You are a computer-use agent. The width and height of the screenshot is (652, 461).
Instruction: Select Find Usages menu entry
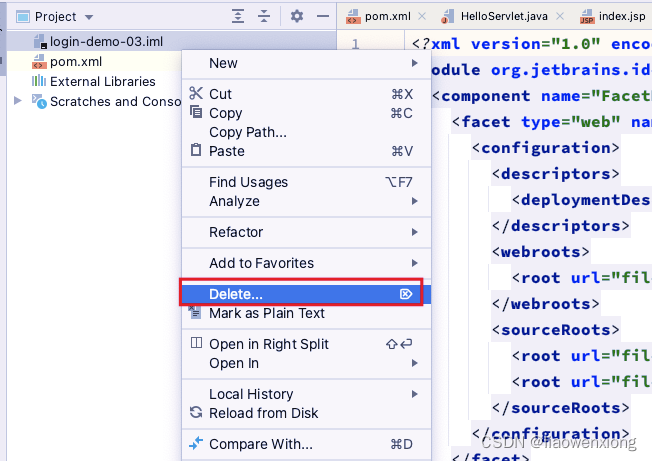tap(306, 182)
